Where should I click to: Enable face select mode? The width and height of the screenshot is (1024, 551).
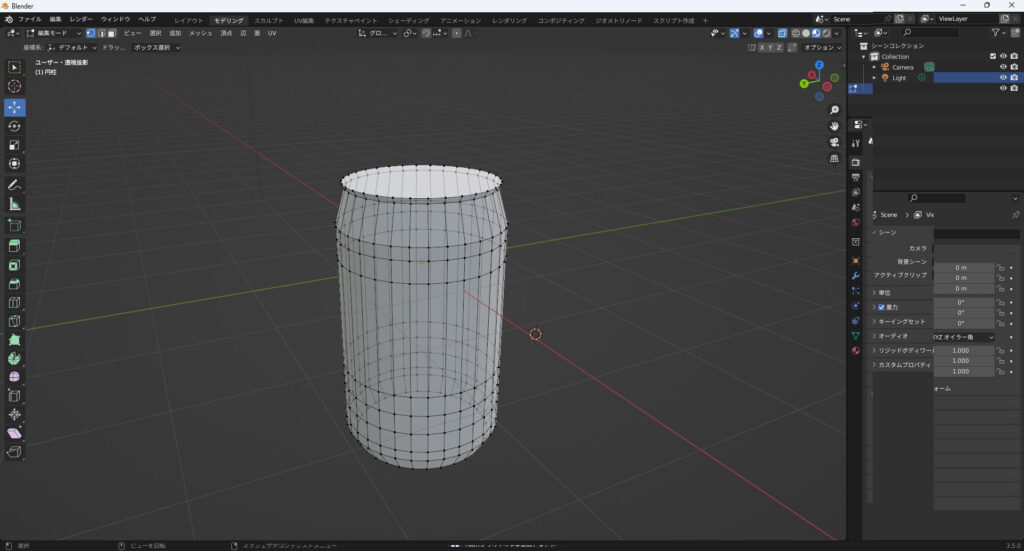112,33
